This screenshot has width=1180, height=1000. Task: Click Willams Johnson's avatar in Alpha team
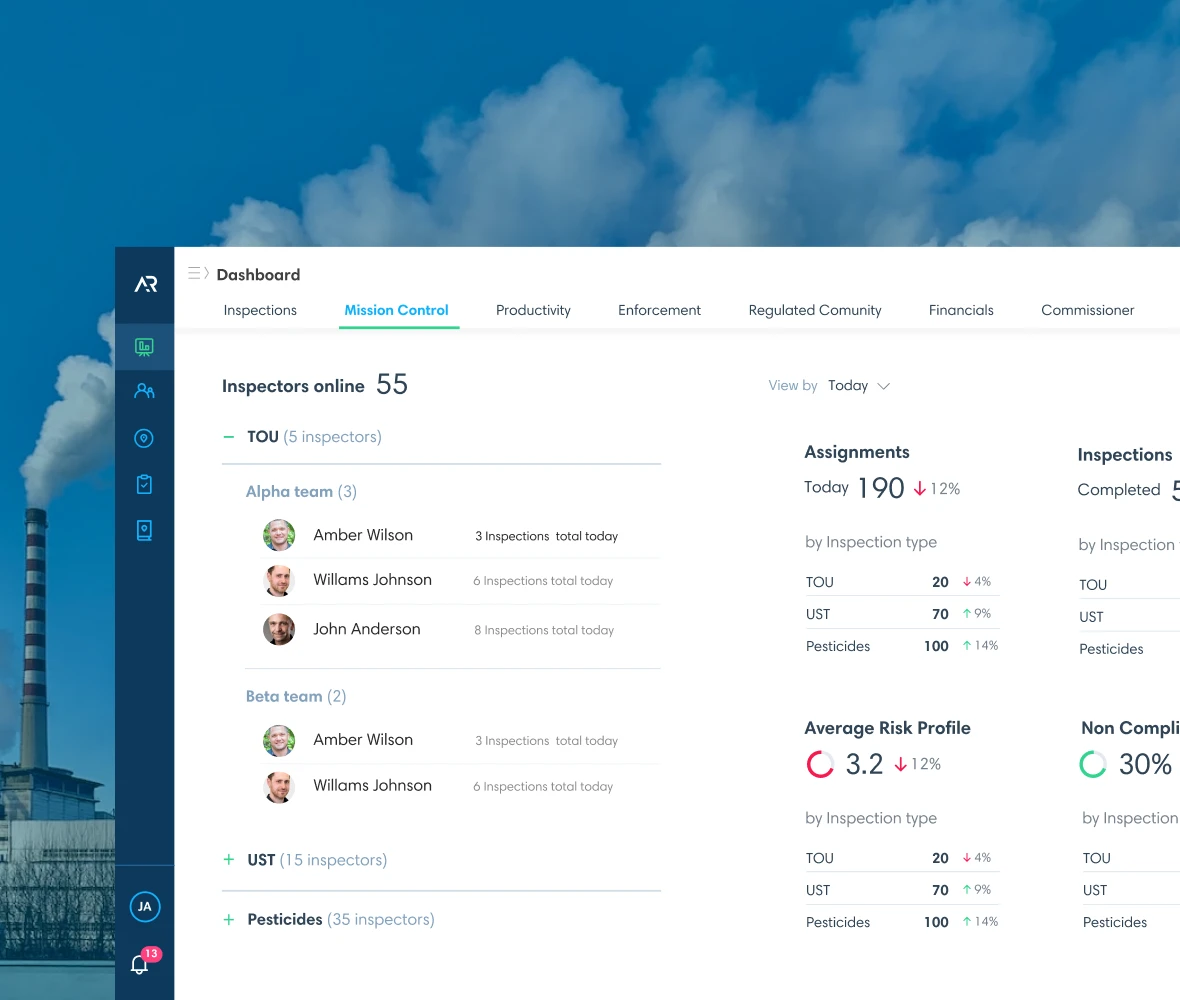pos(278,581)
